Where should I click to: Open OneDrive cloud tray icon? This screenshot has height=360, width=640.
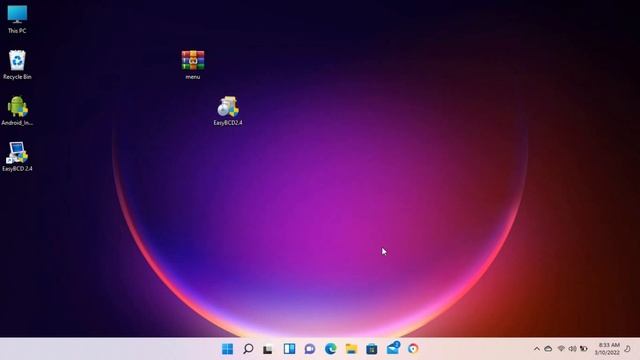click(x=548, y=349)
